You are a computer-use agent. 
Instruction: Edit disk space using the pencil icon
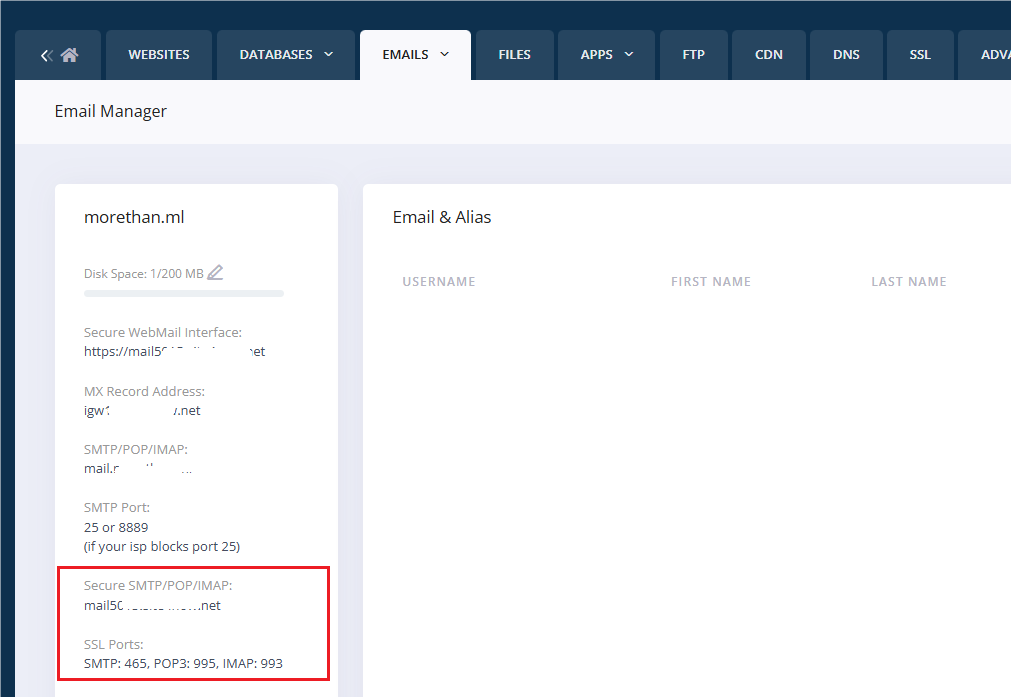click(215, 271)
